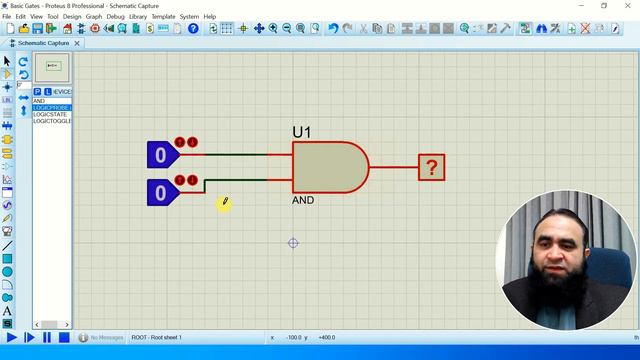The height and width of the screenshot is (360, 640).
Task: Open the Edit menu
Action: tap(20, 17)
